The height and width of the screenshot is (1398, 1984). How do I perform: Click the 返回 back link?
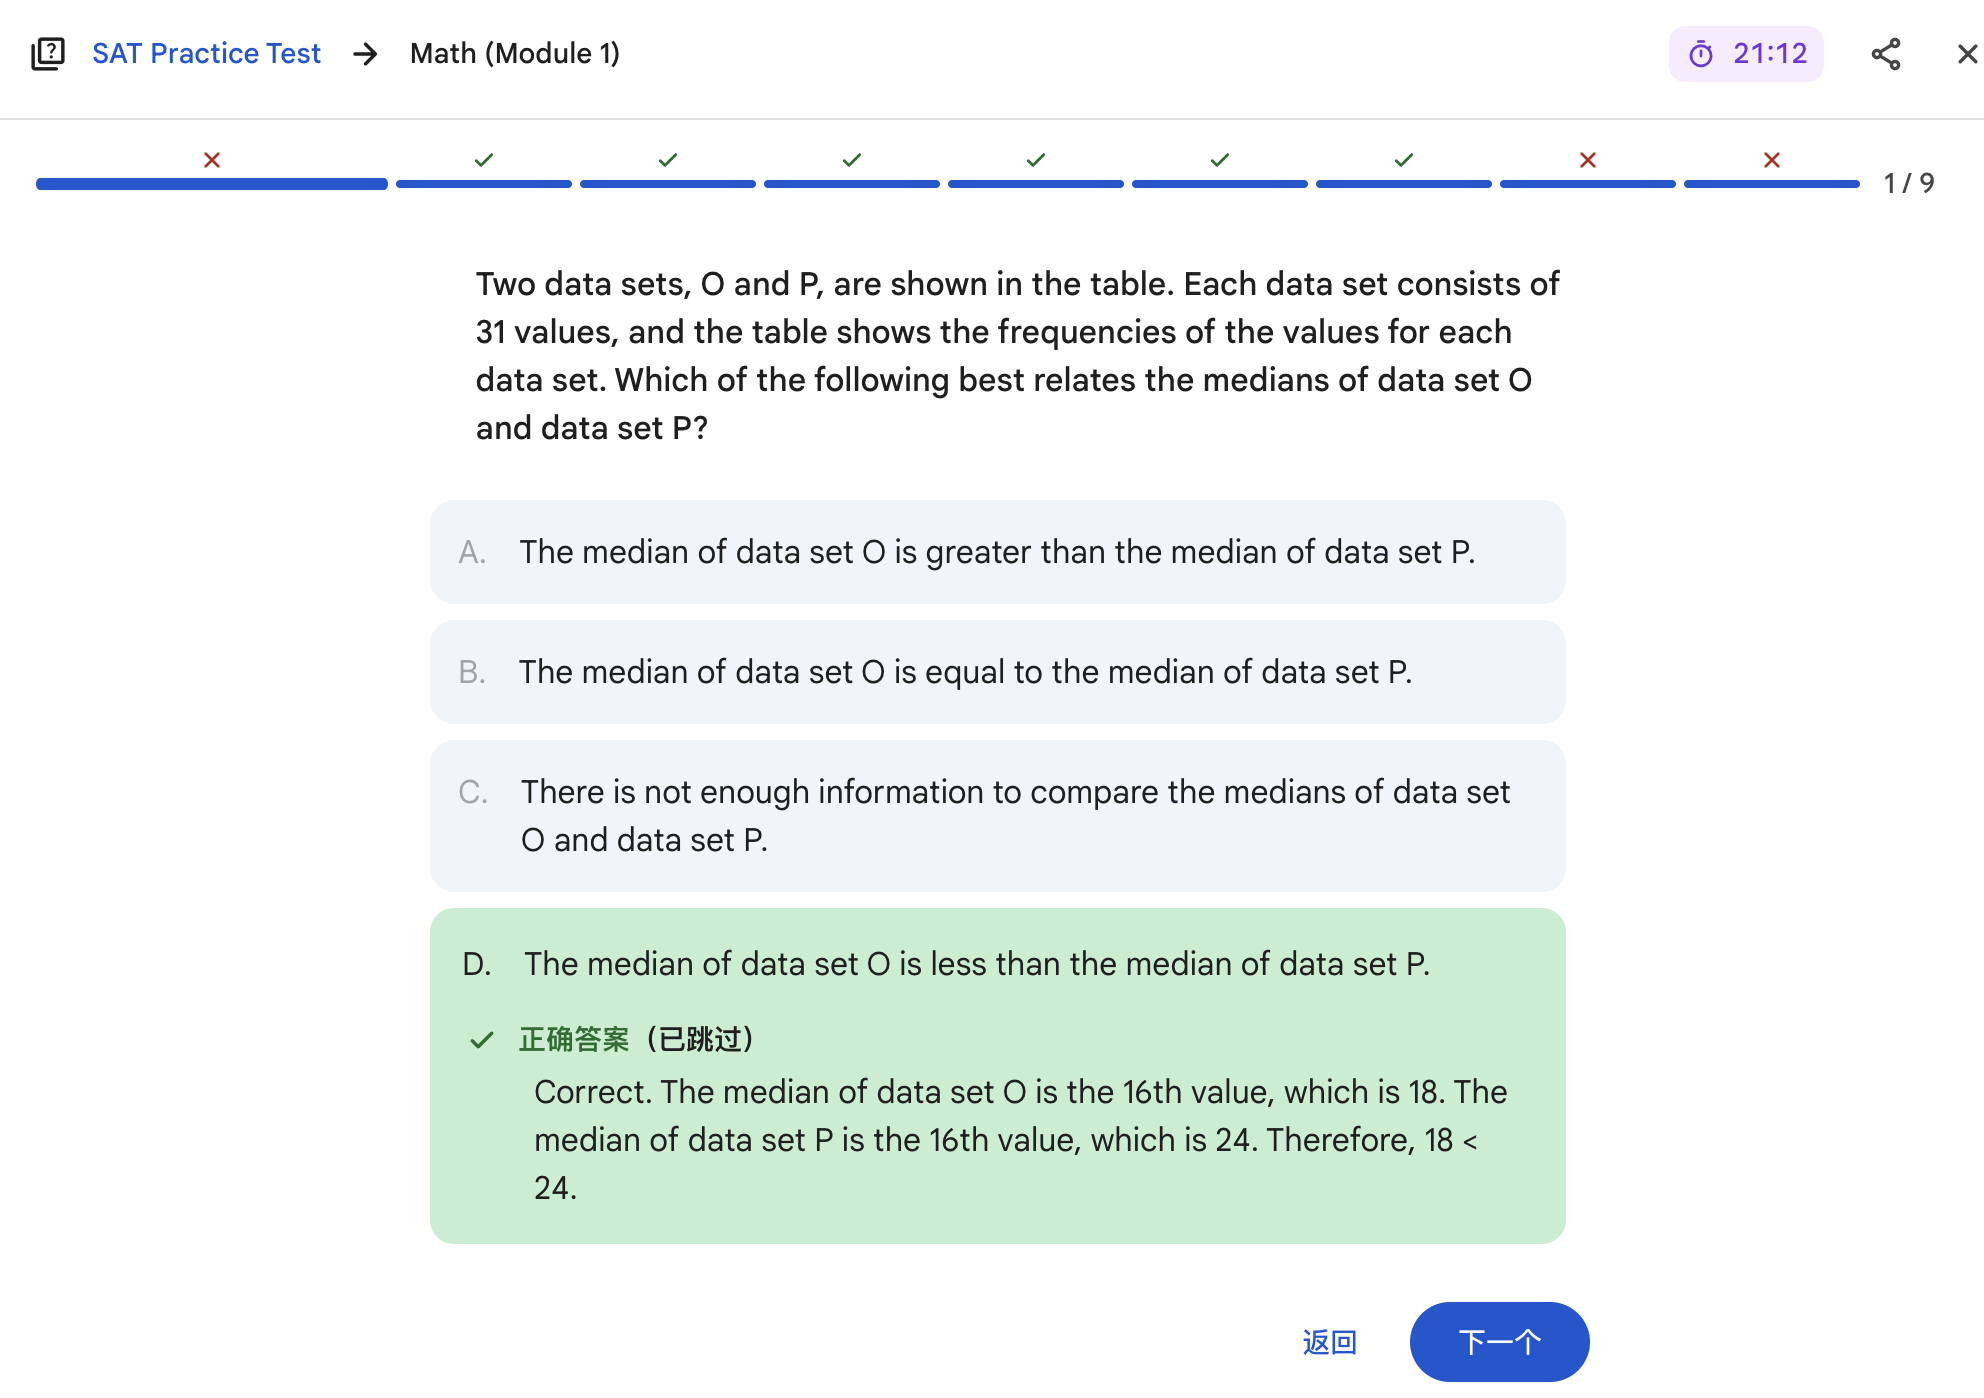click(1329, 1342)
